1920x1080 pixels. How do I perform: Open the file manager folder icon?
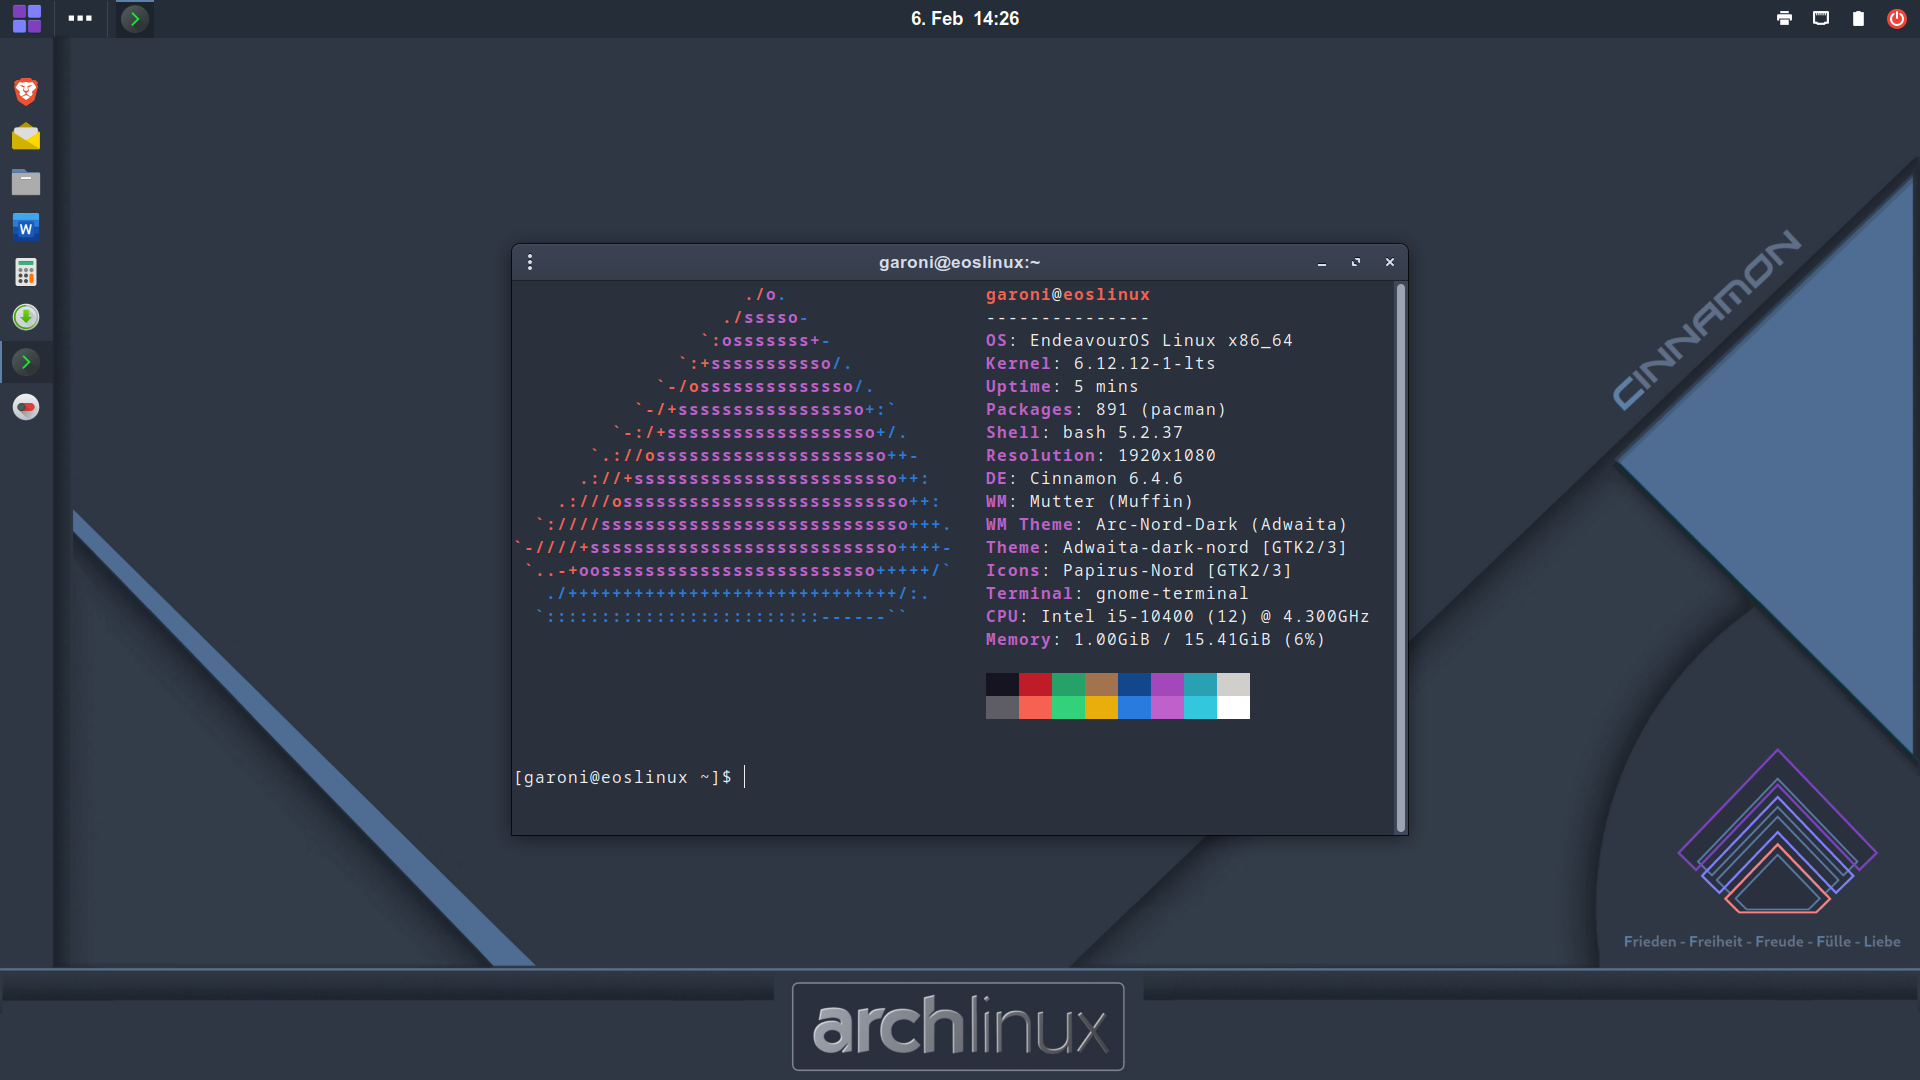[26, 182]
